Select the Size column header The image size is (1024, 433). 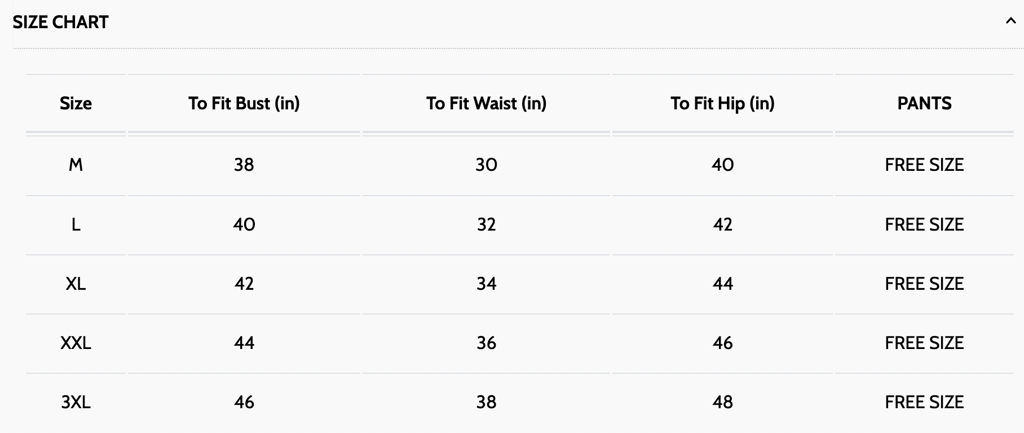(76, 103)
